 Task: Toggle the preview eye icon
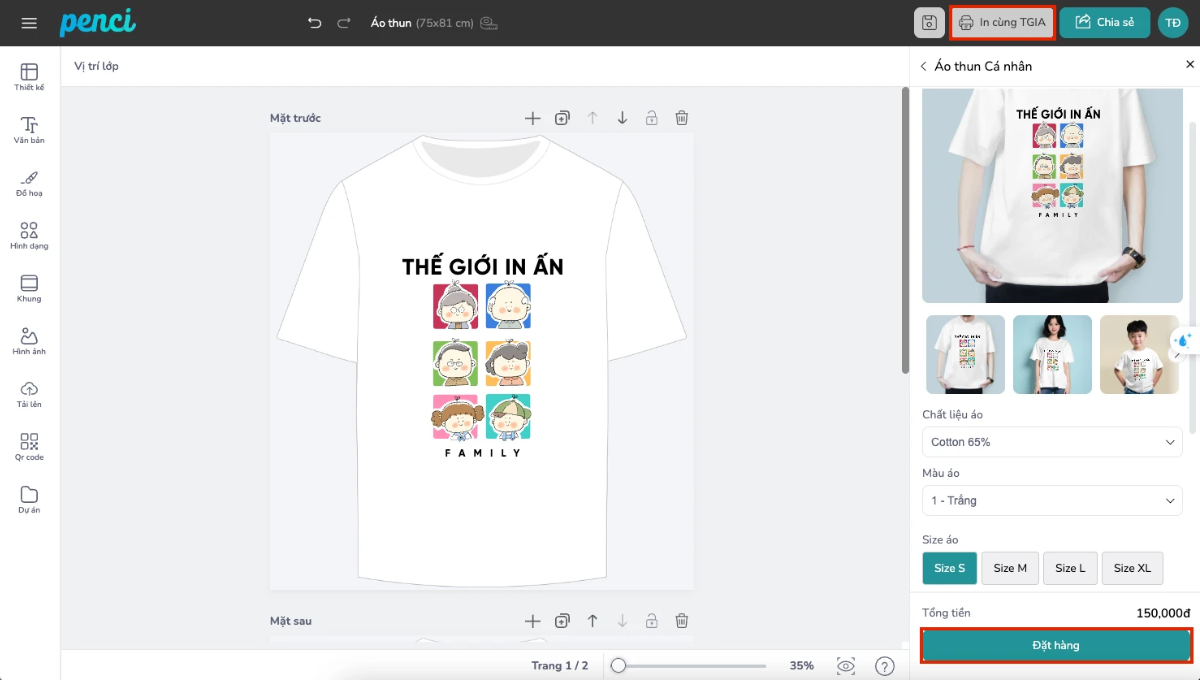(x=846, y=666)
